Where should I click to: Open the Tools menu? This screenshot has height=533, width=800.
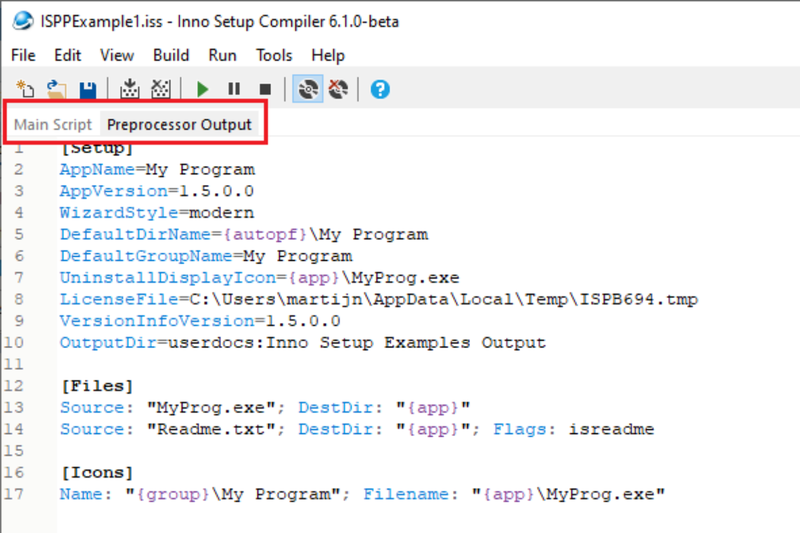click(274, 55)
